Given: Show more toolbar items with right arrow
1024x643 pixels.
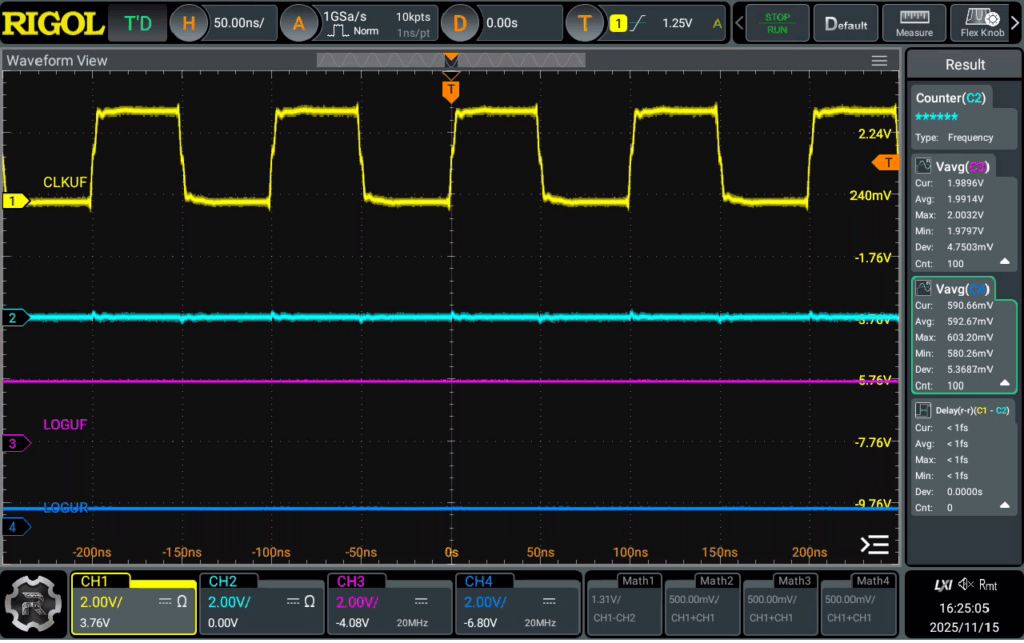Looking at the screenshot, I should point(1016,24).
